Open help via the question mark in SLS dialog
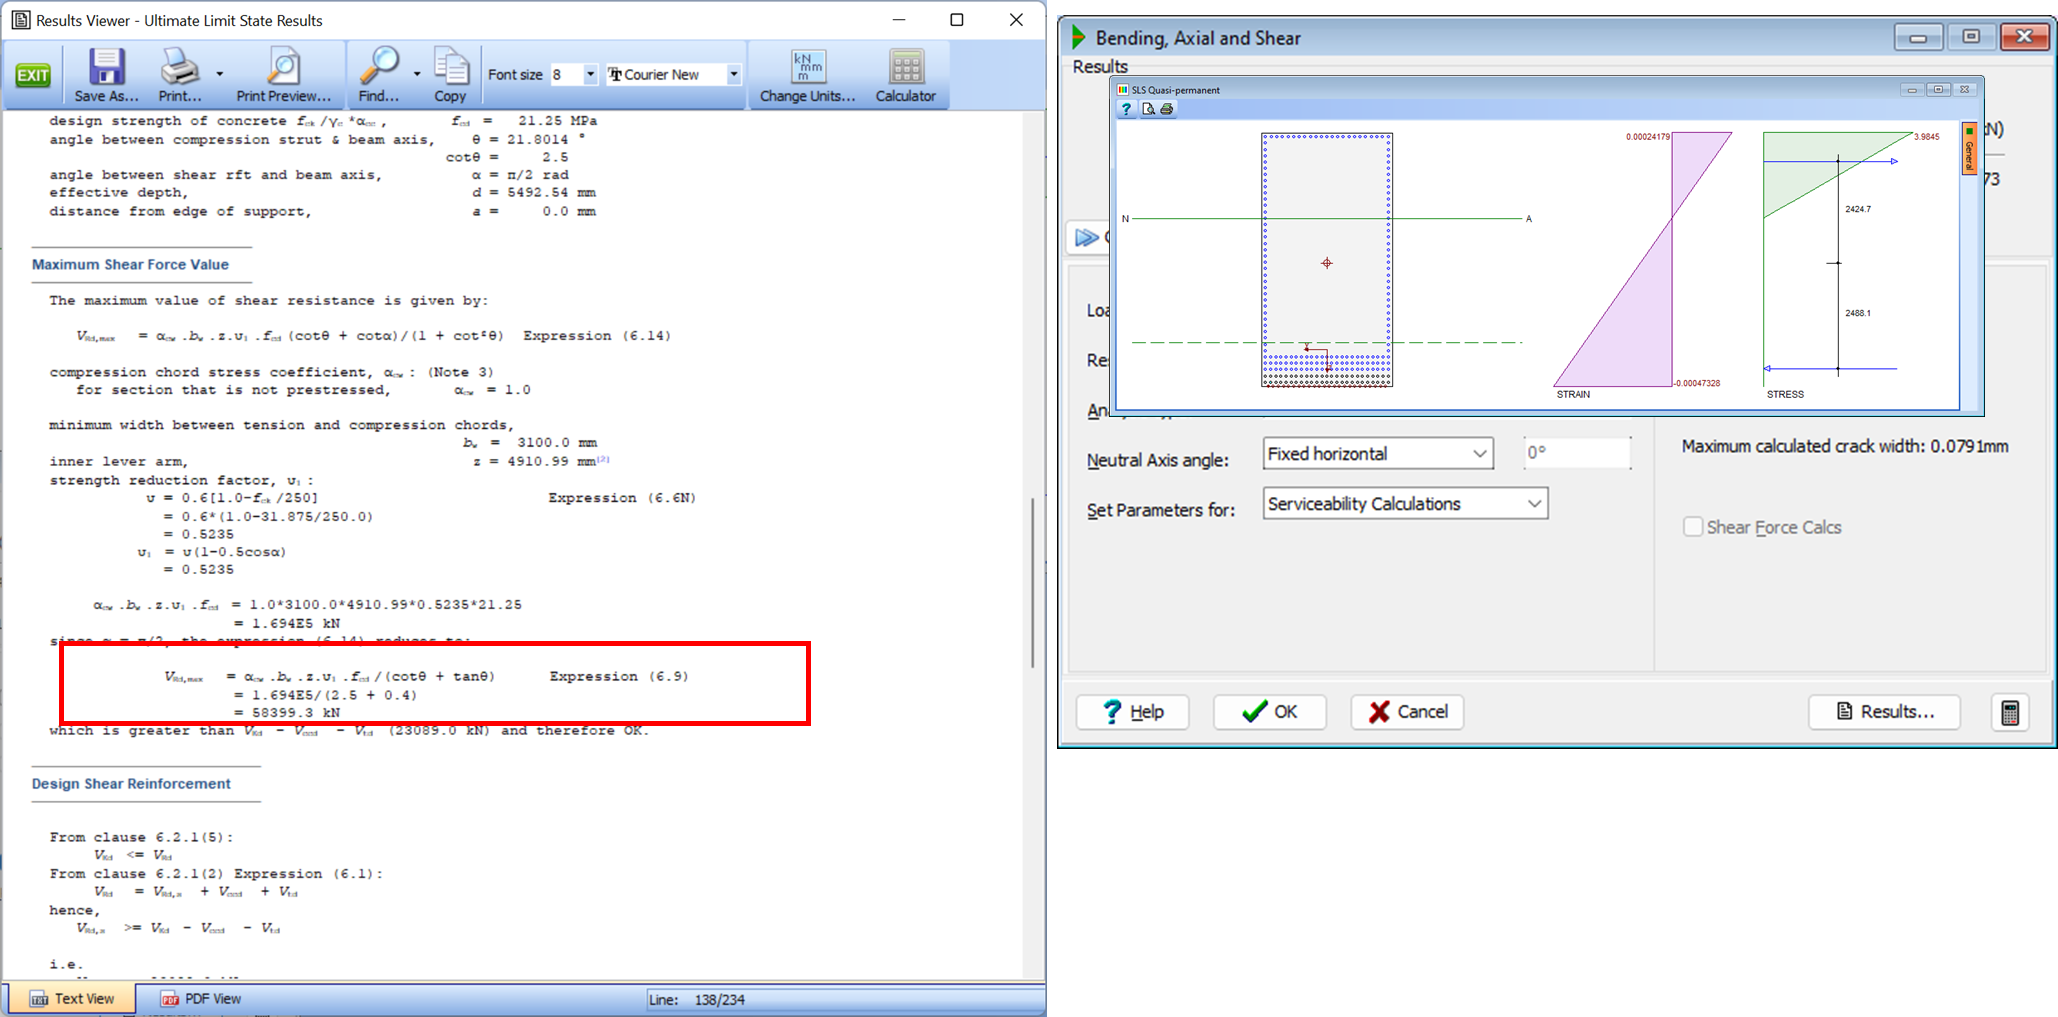The width and height of the screenshot is (2058, 1017). pyautogui.click(x=1126, y=109)
